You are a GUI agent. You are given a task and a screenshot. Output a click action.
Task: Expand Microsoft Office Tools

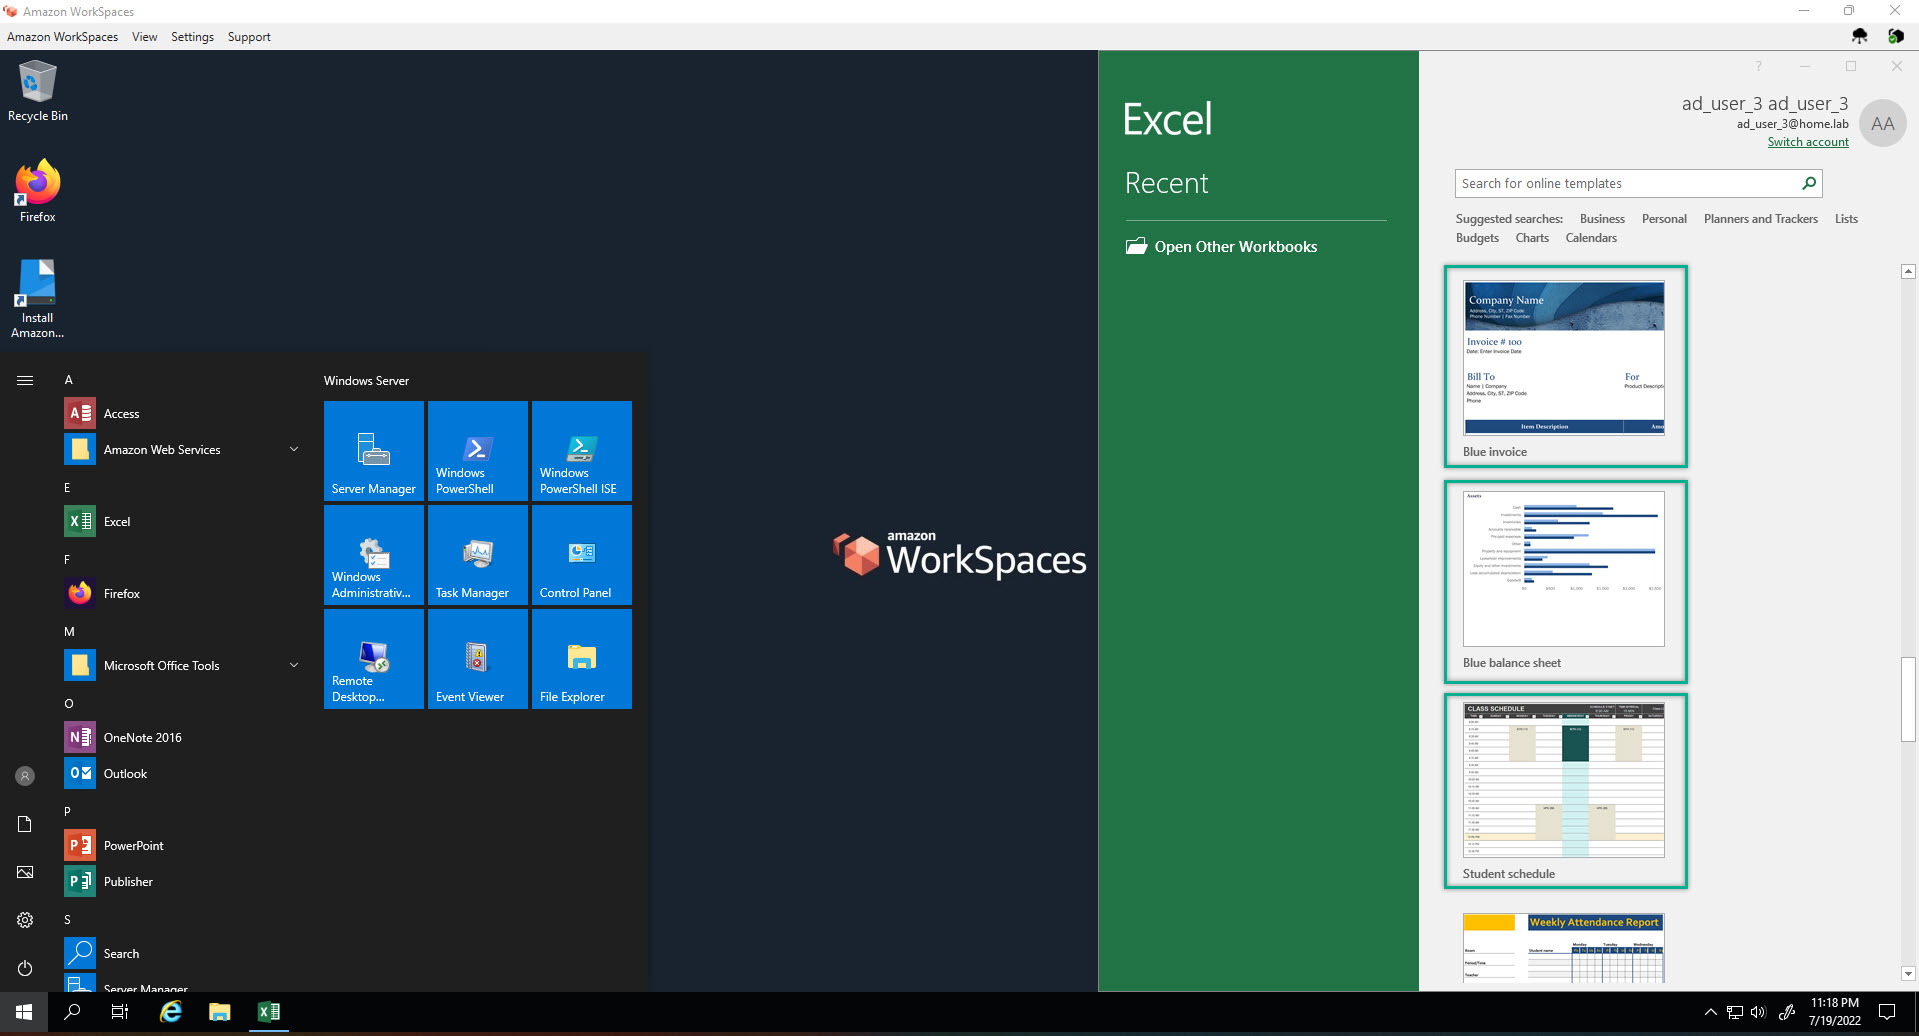(294, 664)
